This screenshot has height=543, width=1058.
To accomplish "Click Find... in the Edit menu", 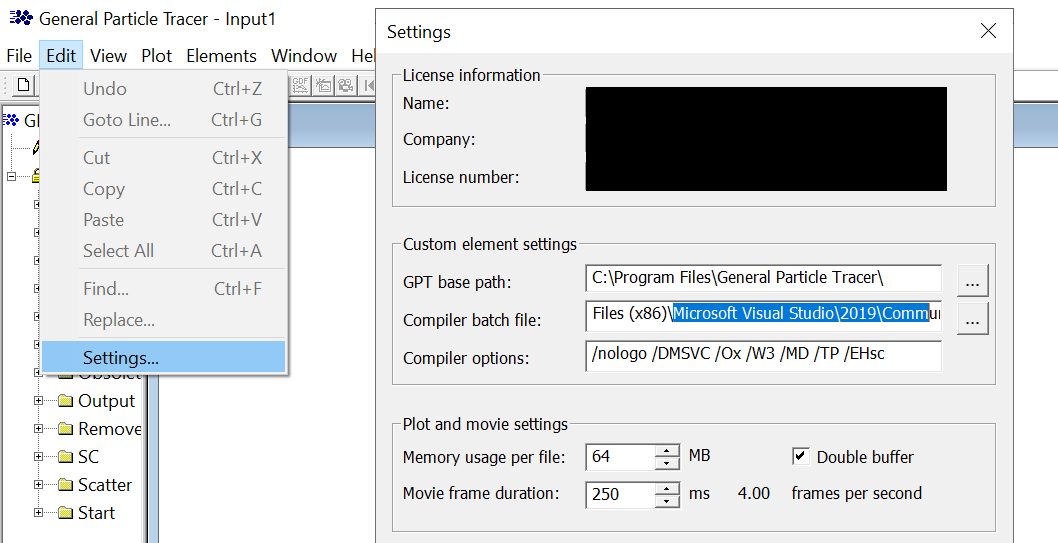I will point(163,288).
